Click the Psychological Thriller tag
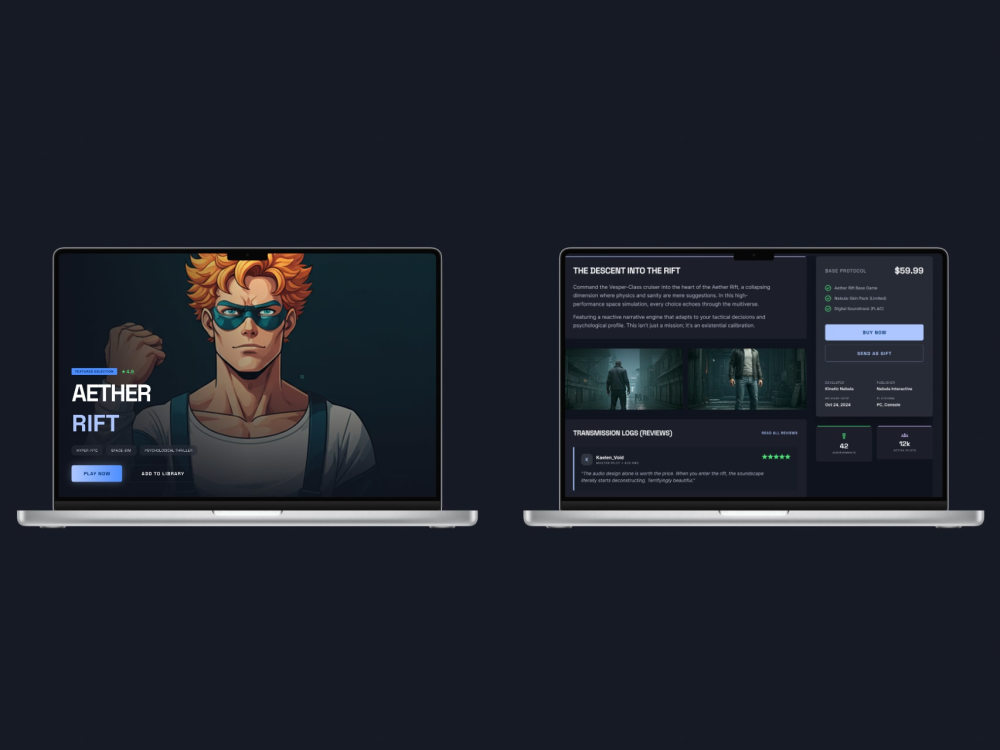The height and width of the screenshot is (750, 1000). click(168, 450)
